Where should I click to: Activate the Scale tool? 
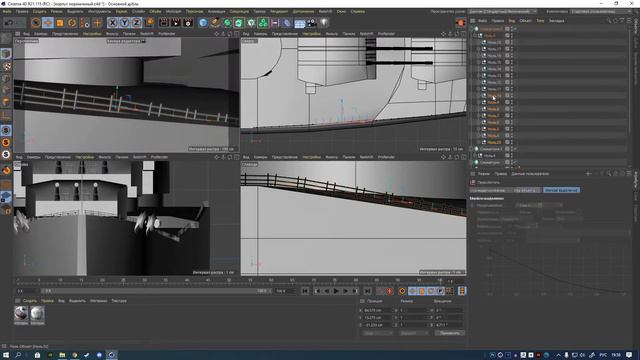pos(60,23)
